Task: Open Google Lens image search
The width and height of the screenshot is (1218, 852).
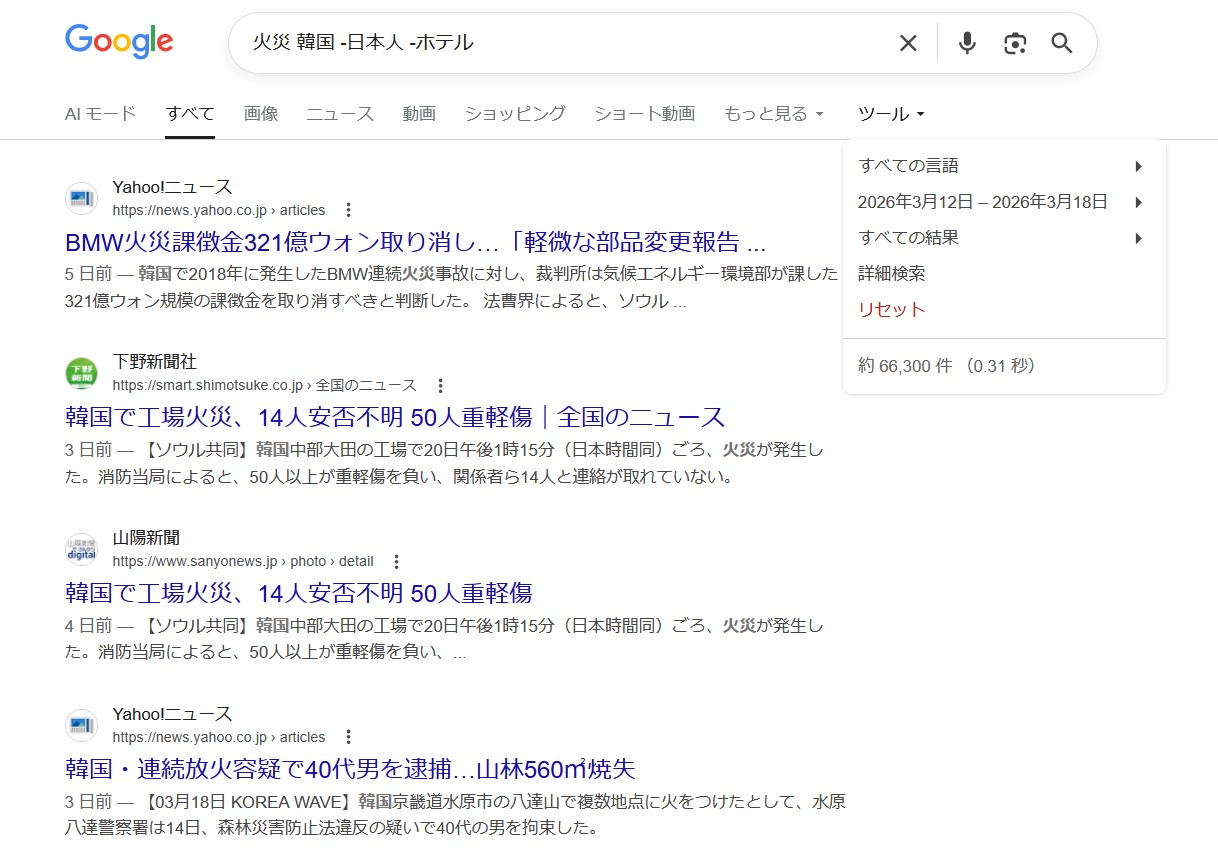Action: point(1014,43)
